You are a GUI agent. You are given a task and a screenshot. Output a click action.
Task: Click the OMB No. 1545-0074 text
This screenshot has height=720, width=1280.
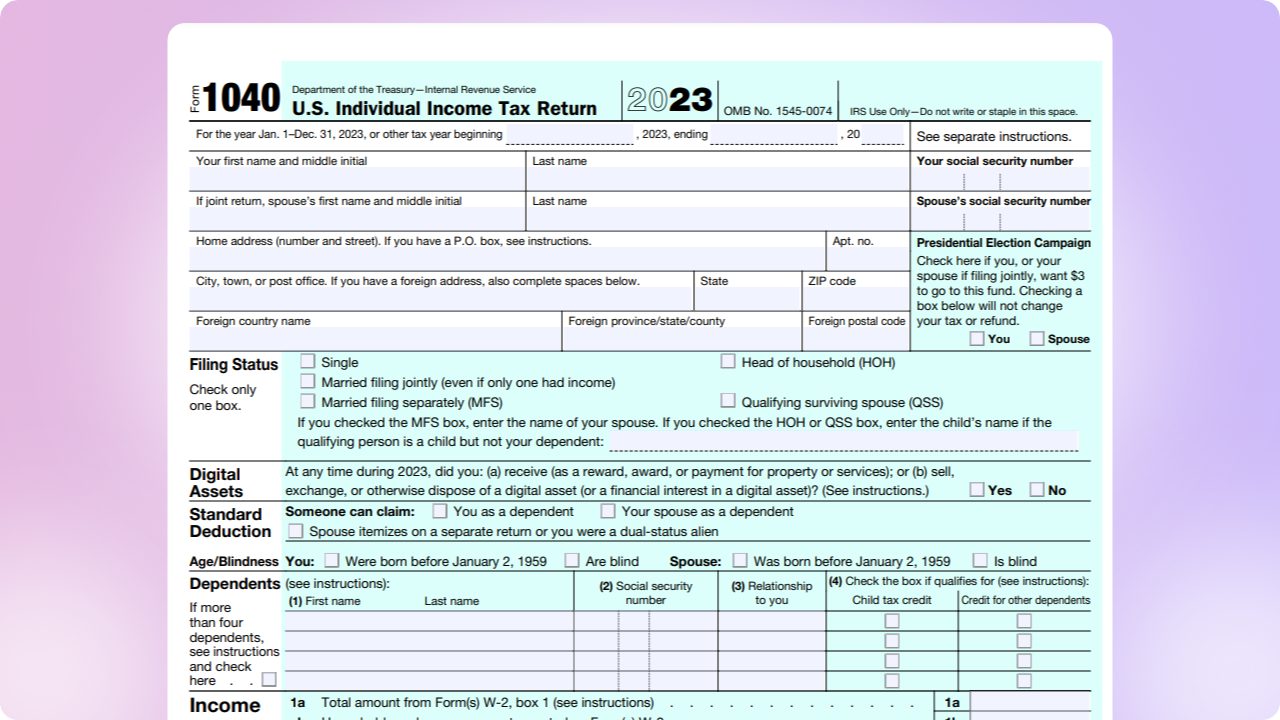point(778,111)
